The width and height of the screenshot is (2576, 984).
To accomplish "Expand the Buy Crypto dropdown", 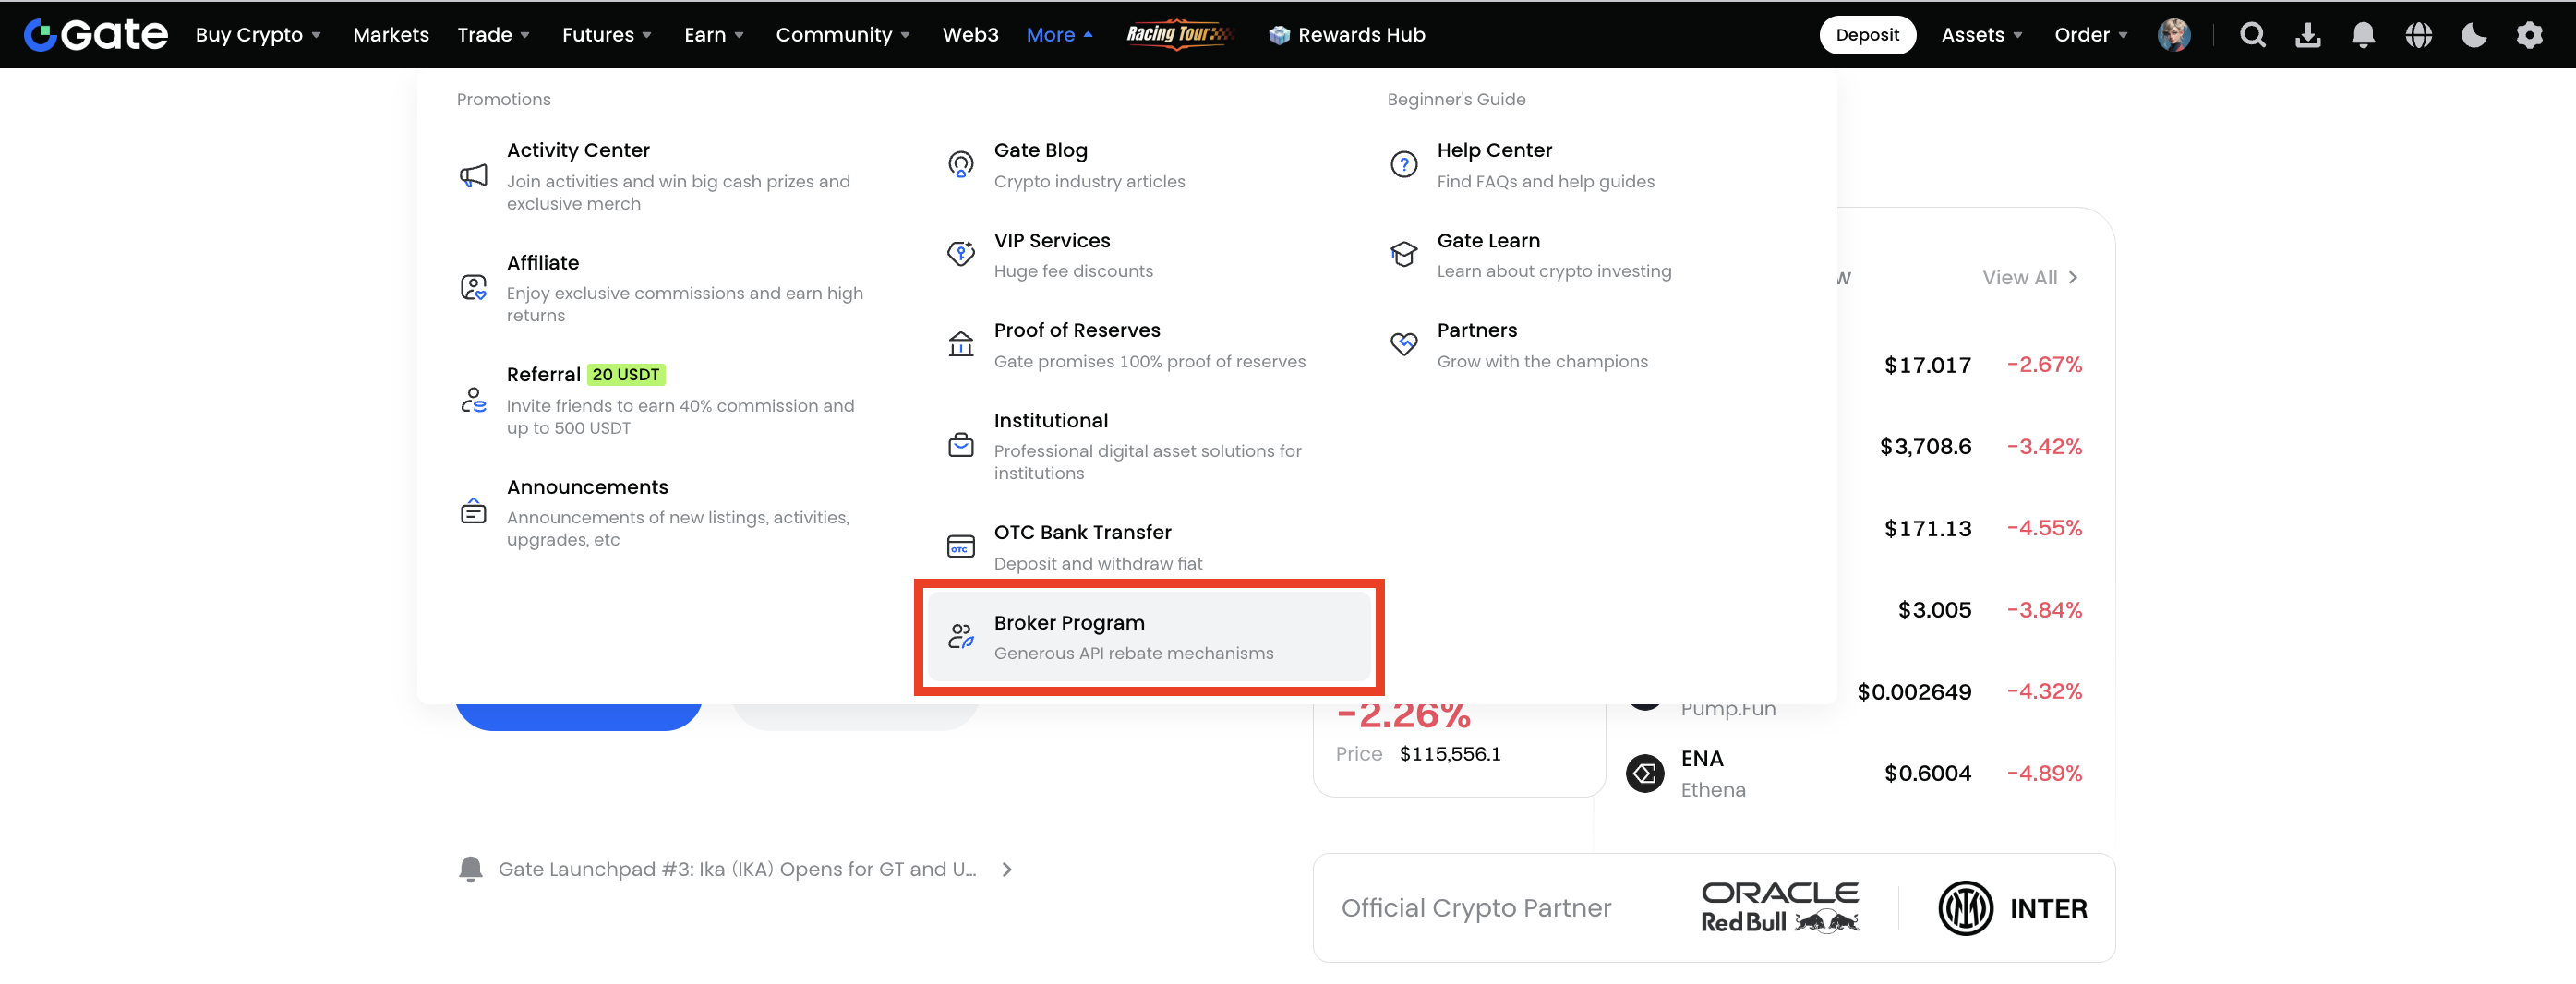I will (258, 35).
